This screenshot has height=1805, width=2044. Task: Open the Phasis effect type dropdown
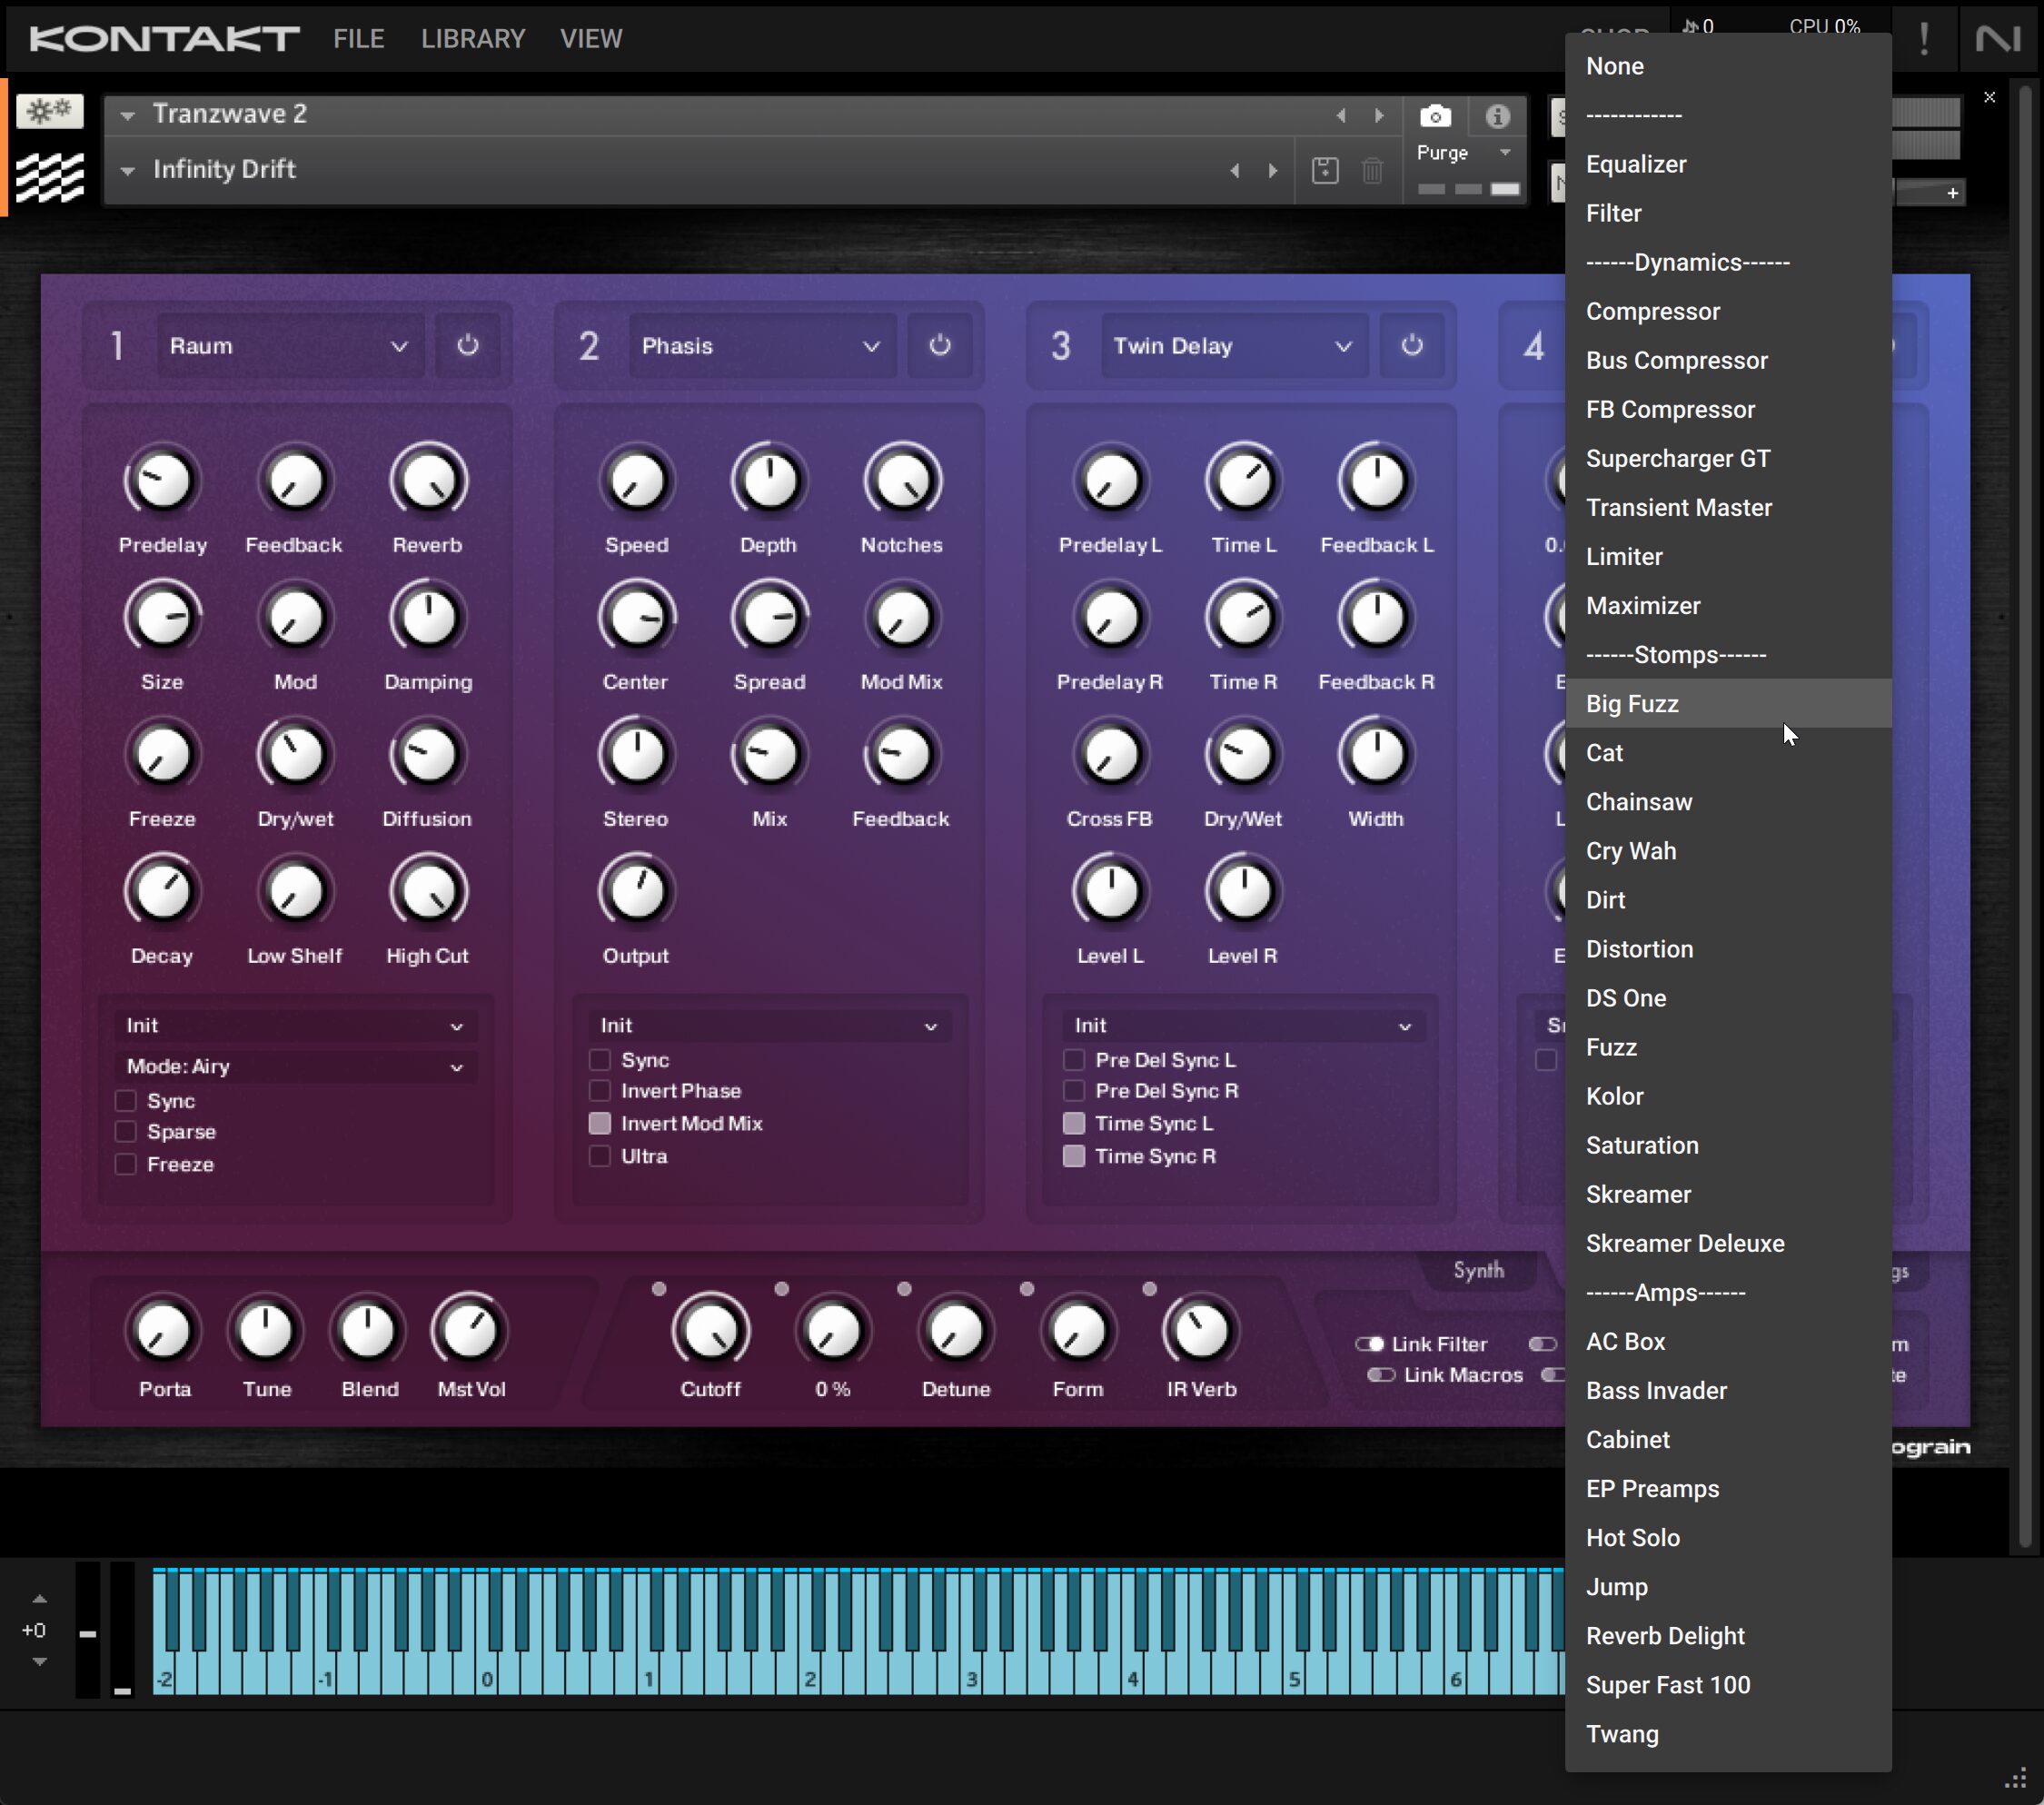click(x=762, y=345)
